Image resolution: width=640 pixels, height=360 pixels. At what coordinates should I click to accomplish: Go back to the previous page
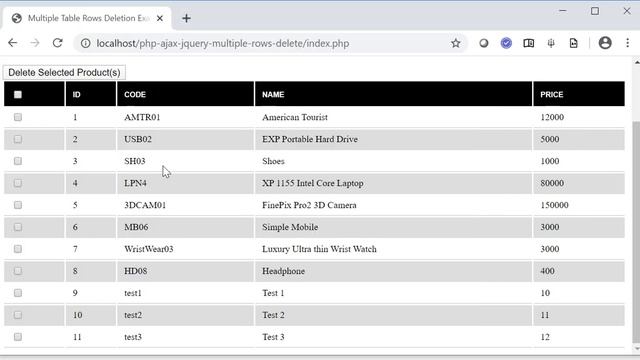[13, 43]
